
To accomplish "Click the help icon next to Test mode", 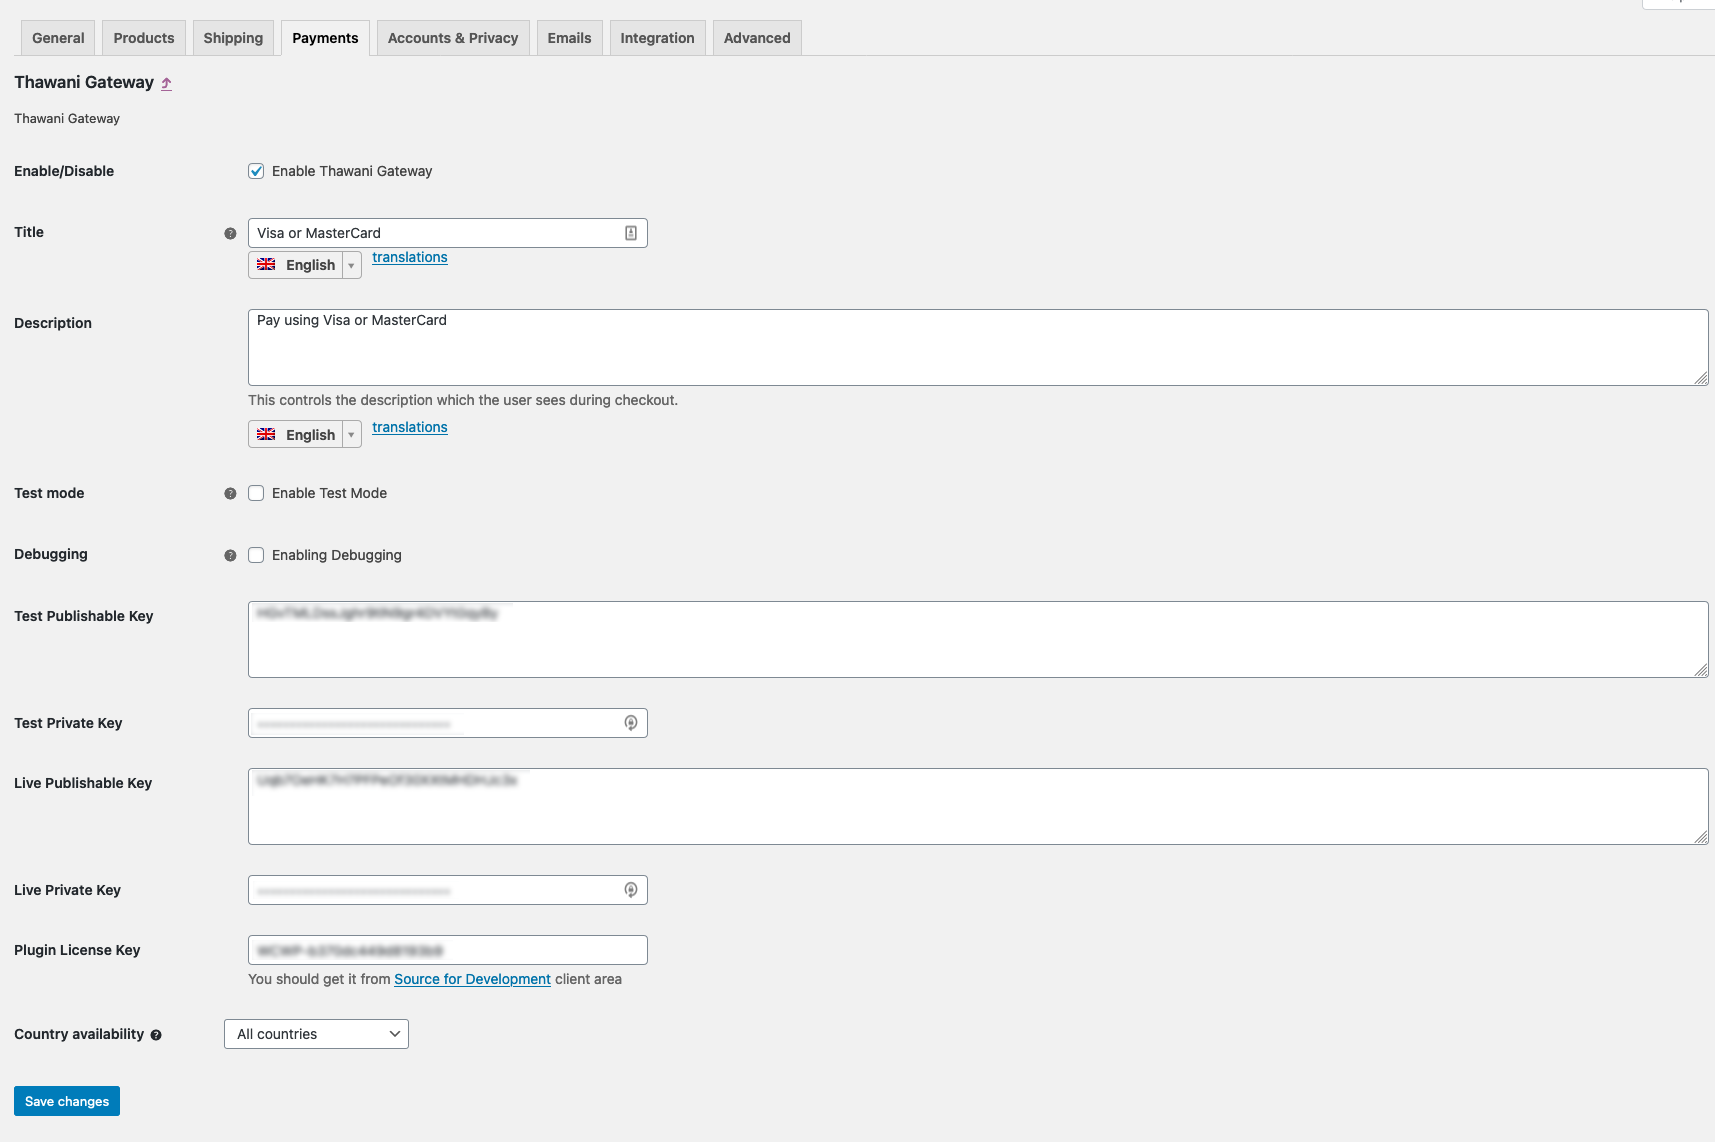I will [x=230, y=494].
